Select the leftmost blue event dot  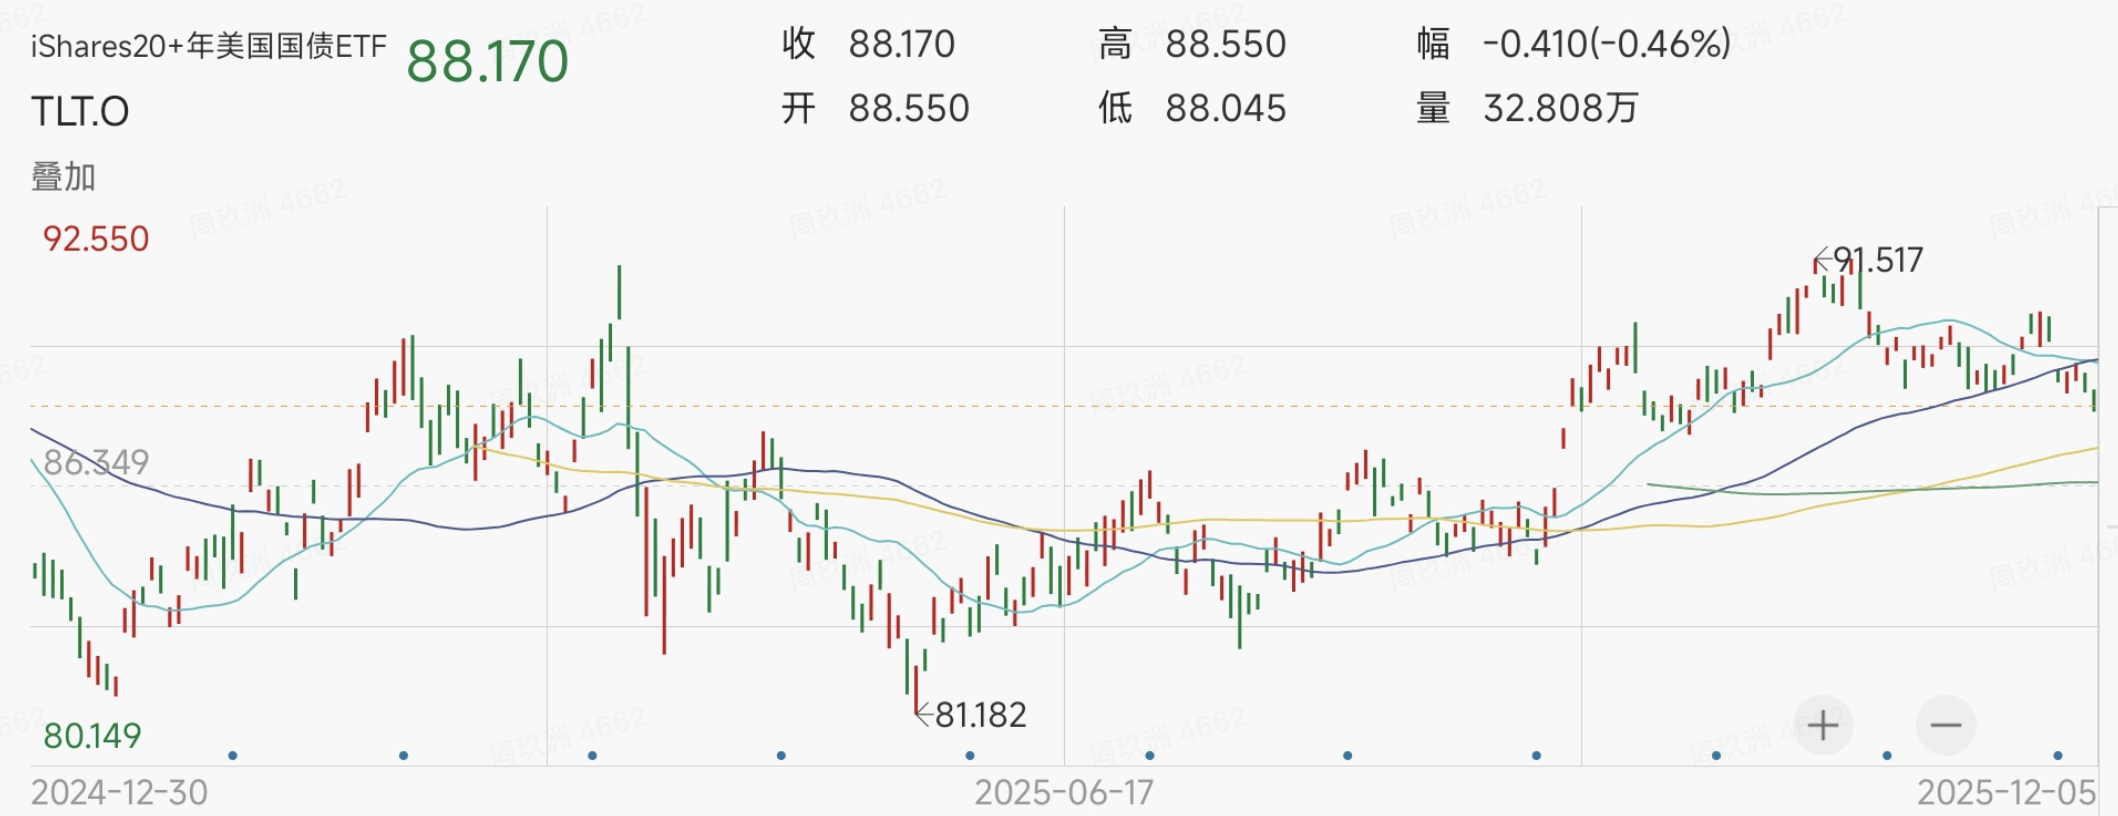[x=232, y=756]
